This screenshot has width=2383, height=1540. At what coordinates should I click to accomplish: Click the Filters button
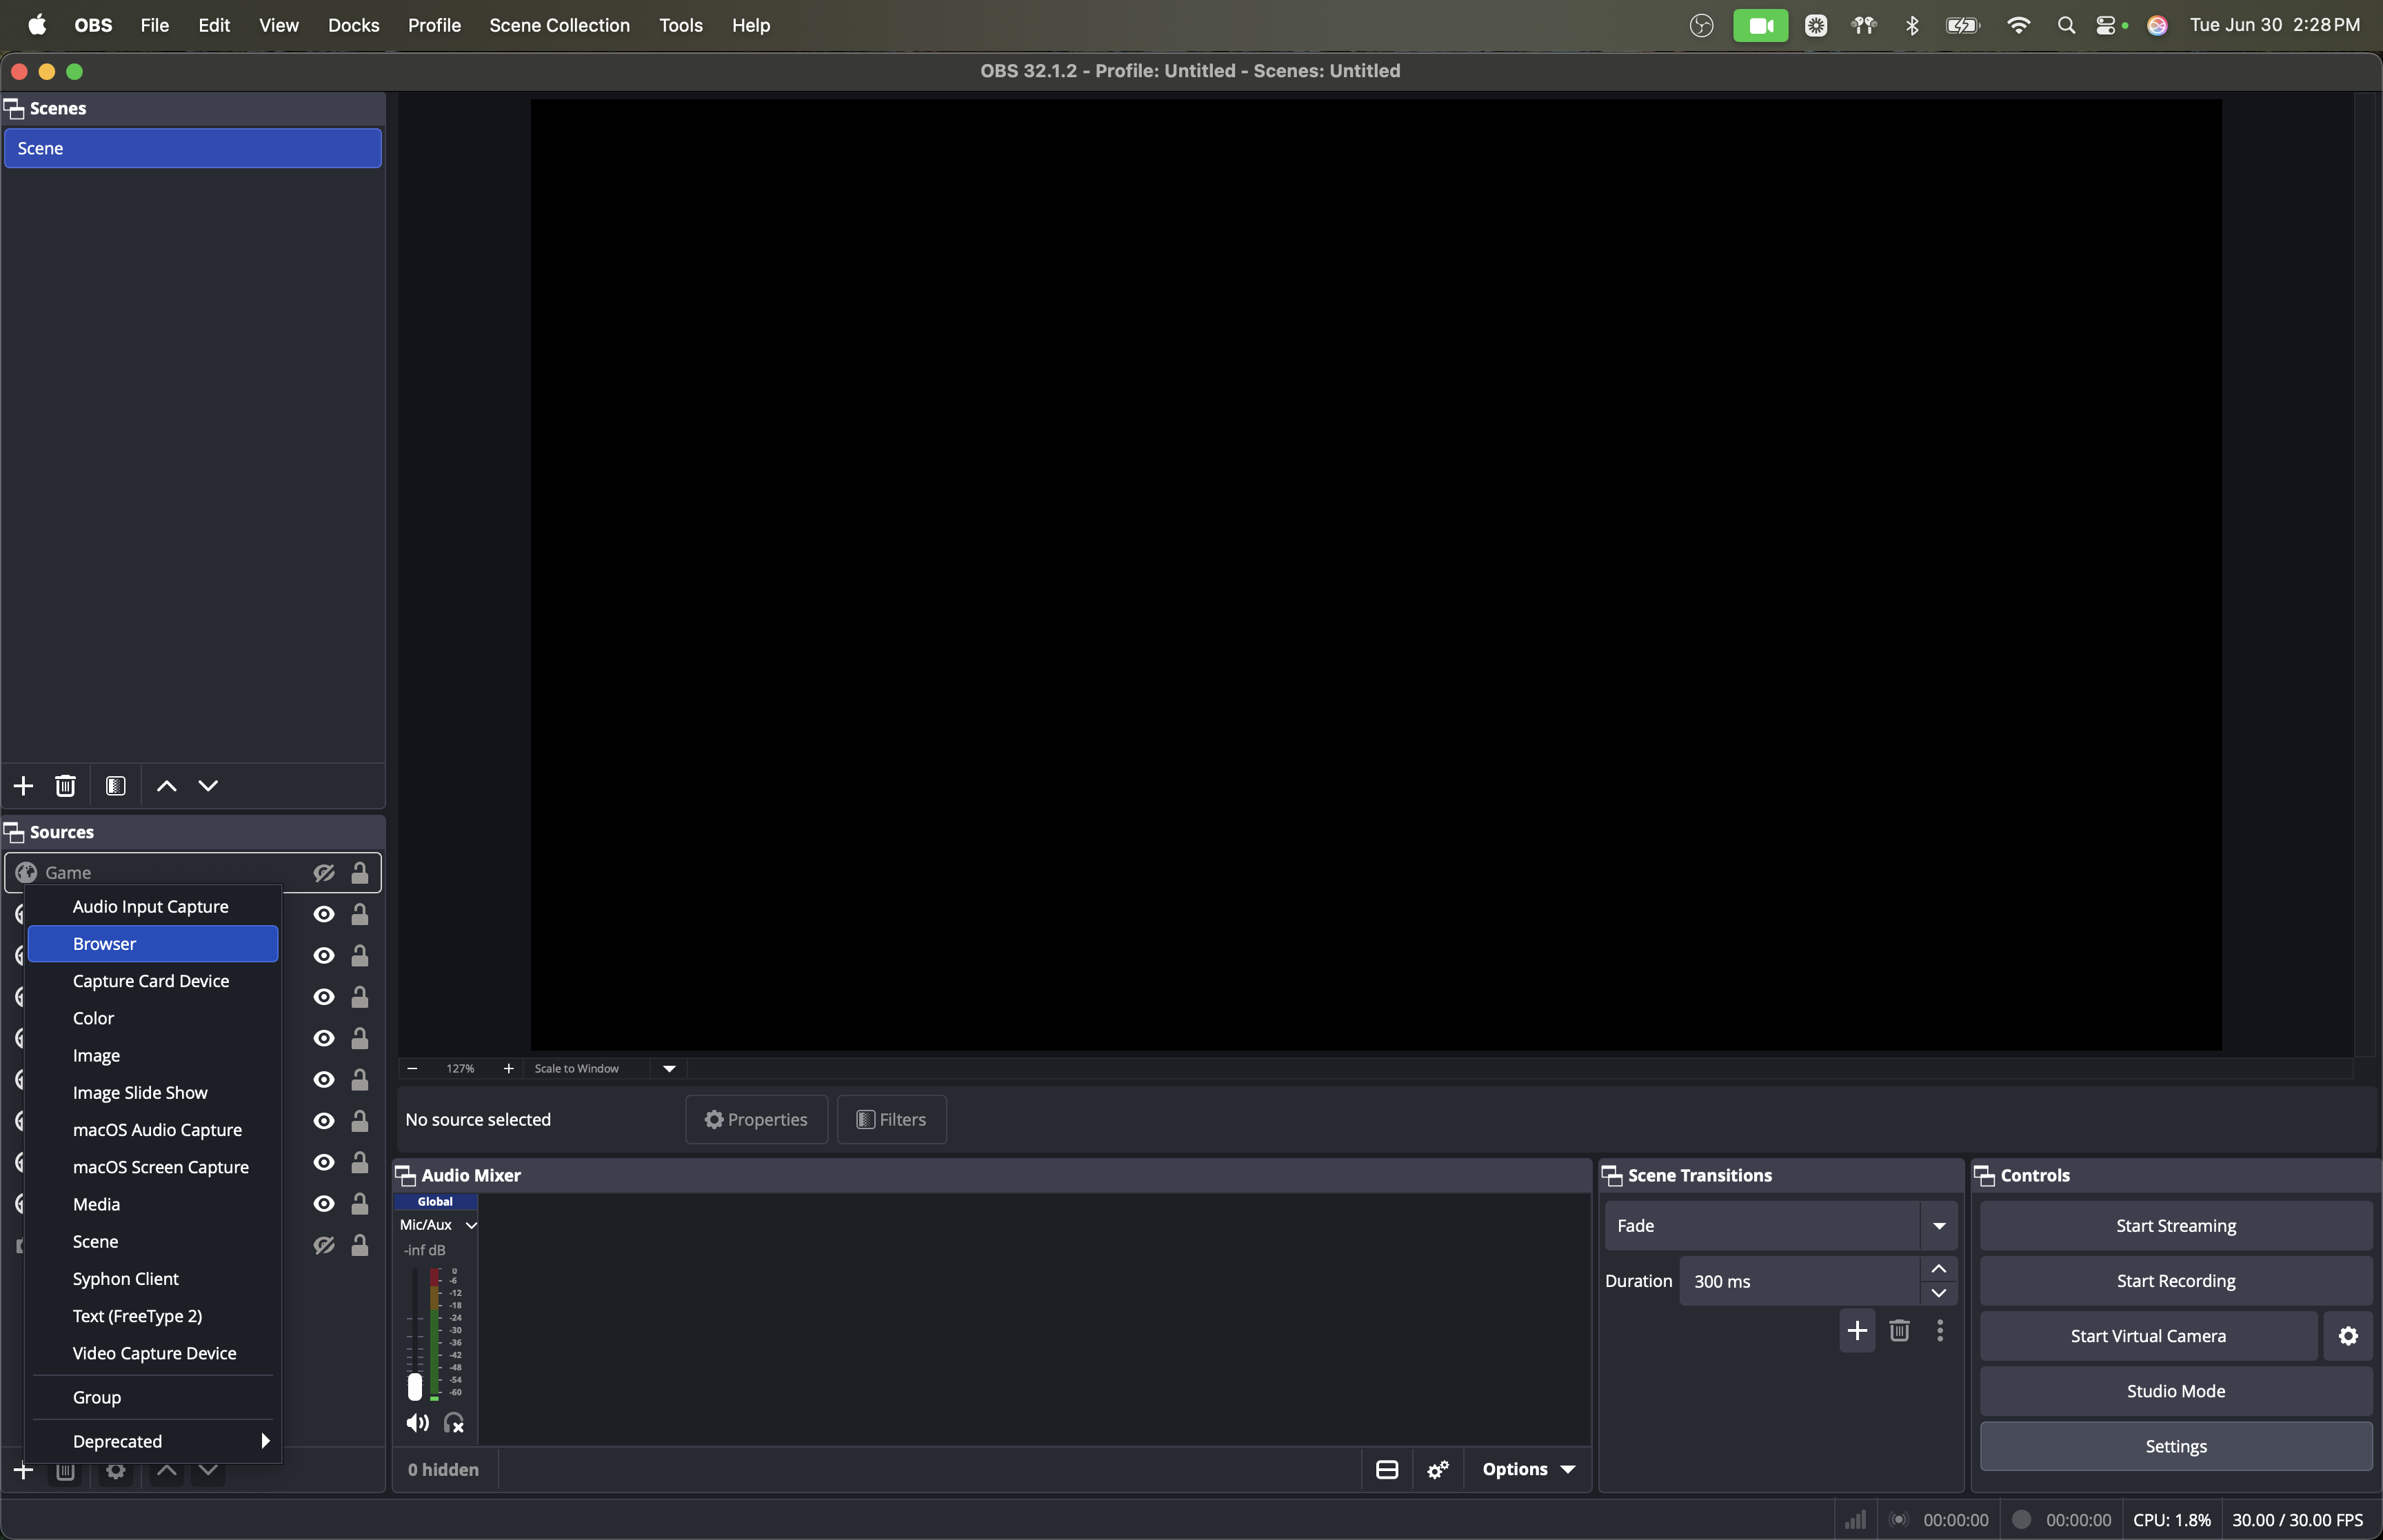coord(891,1120)
